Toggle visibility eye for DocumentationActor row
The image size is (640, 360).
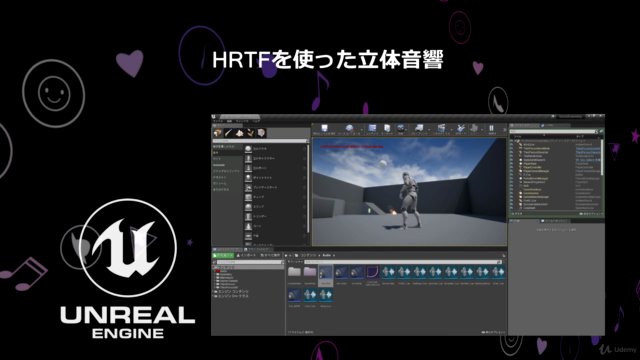(x=511, y=204)
